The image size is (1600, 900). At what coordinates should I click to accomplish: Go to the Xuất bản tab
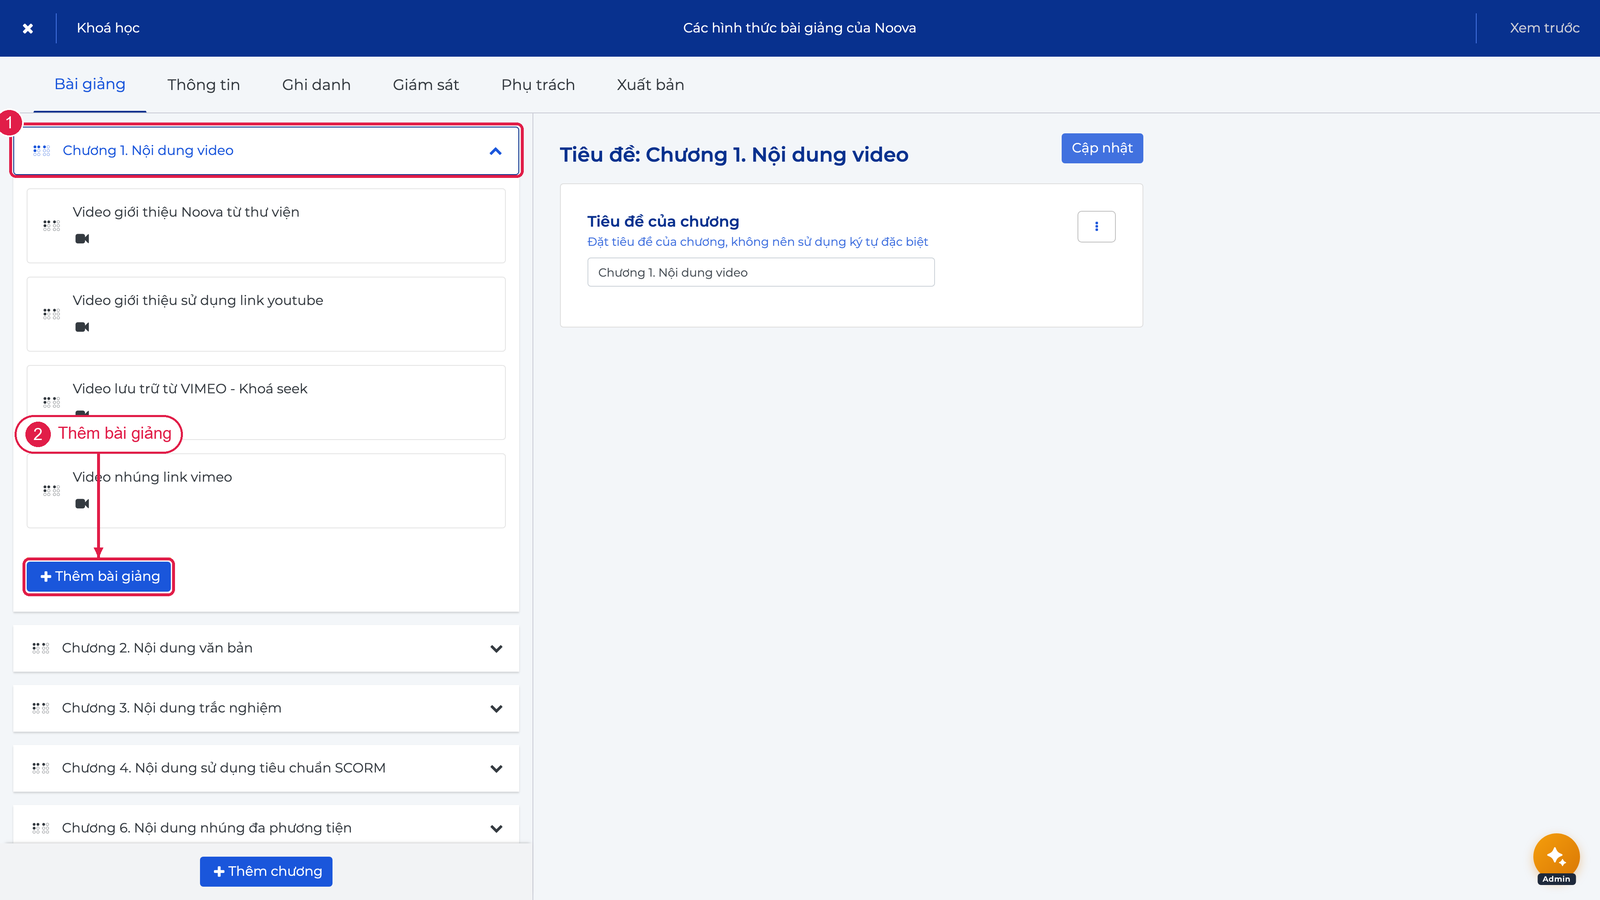point(651,85)
